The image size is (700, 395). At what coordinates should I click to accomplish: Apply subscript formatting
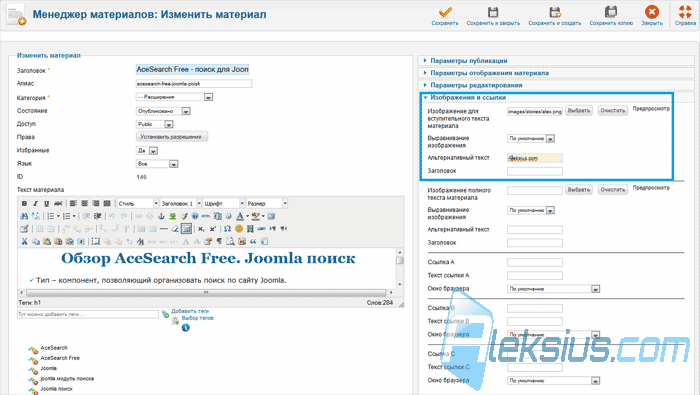(x=201, y=229)
